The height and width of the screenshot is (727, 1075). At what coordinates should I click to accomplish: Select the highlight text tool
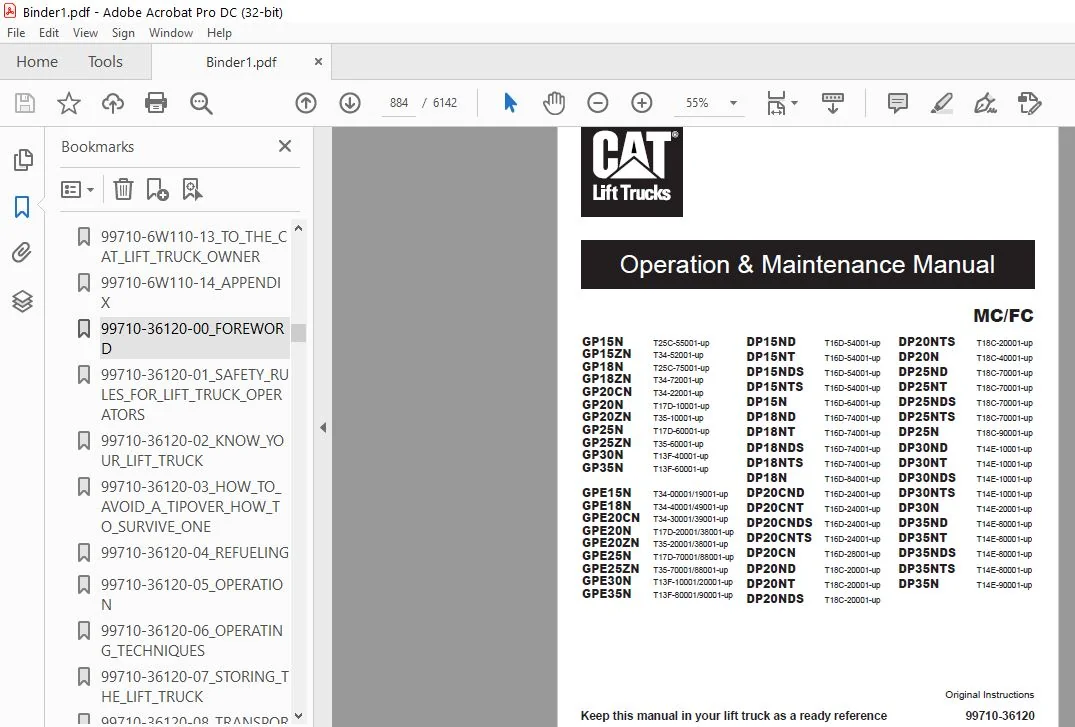[941, 103]
